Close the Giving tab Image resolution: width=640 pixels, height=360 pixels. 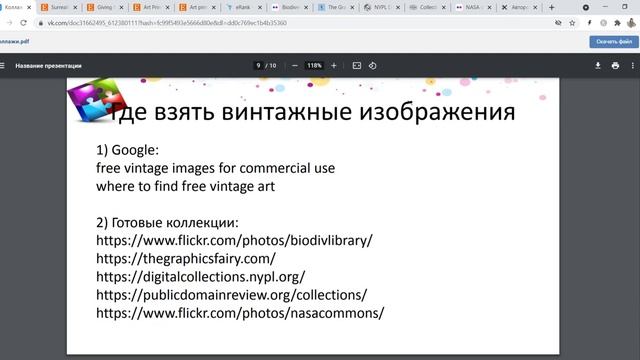(121, 7)
